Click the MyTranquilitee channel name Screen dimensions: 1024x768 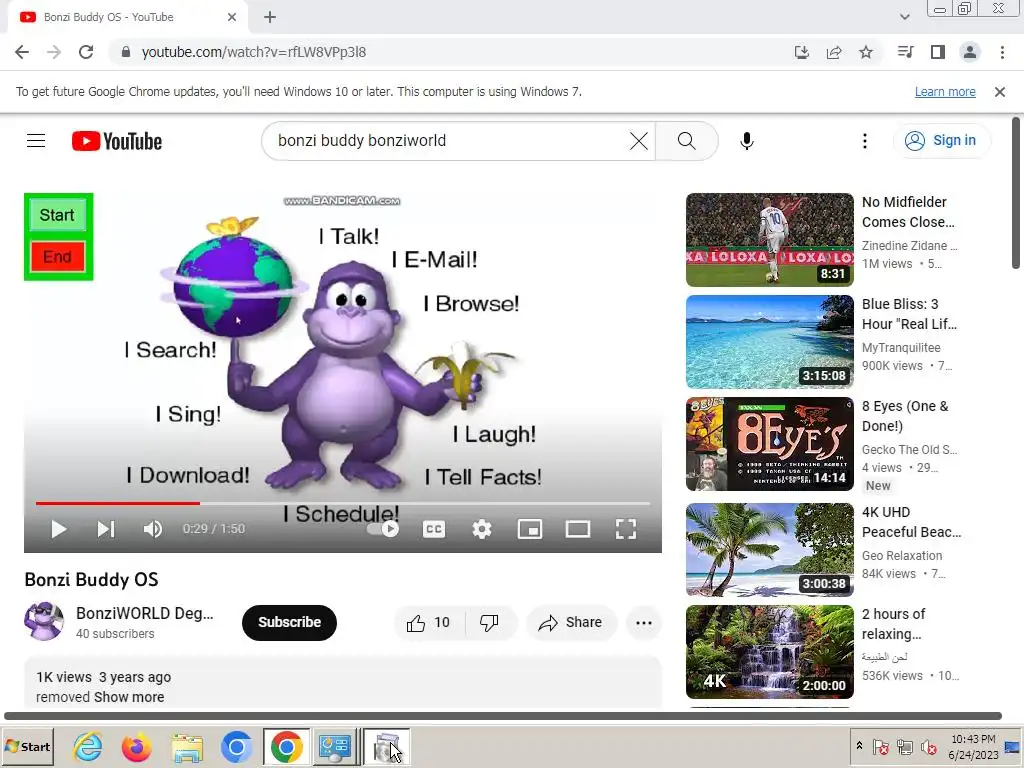[901, 347]
